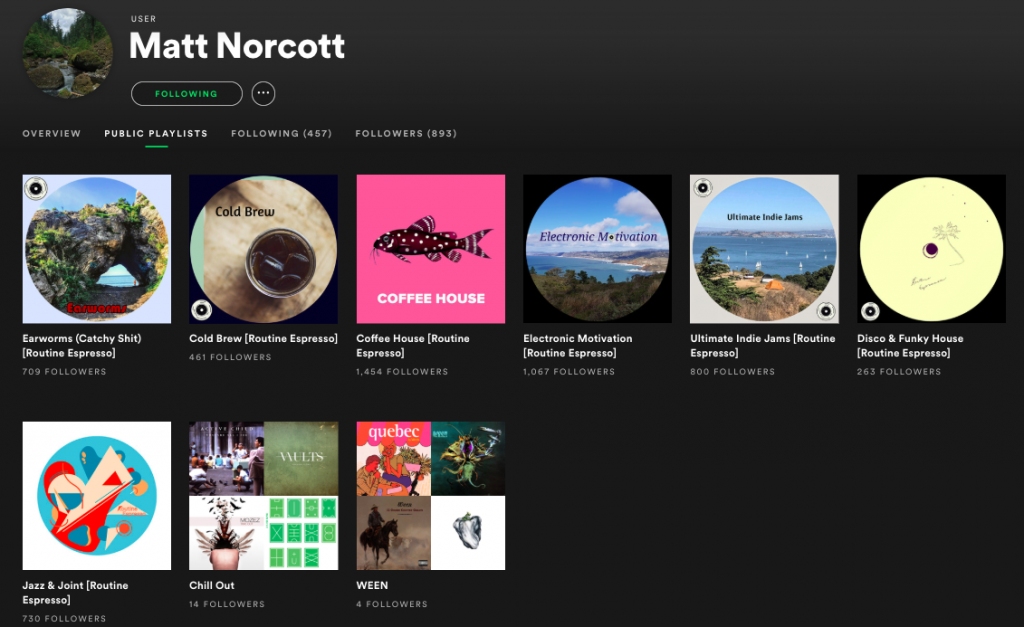
Task: Open the Jazz & Joint cover art
Action: pyautogui.click(x=97, y=496)
